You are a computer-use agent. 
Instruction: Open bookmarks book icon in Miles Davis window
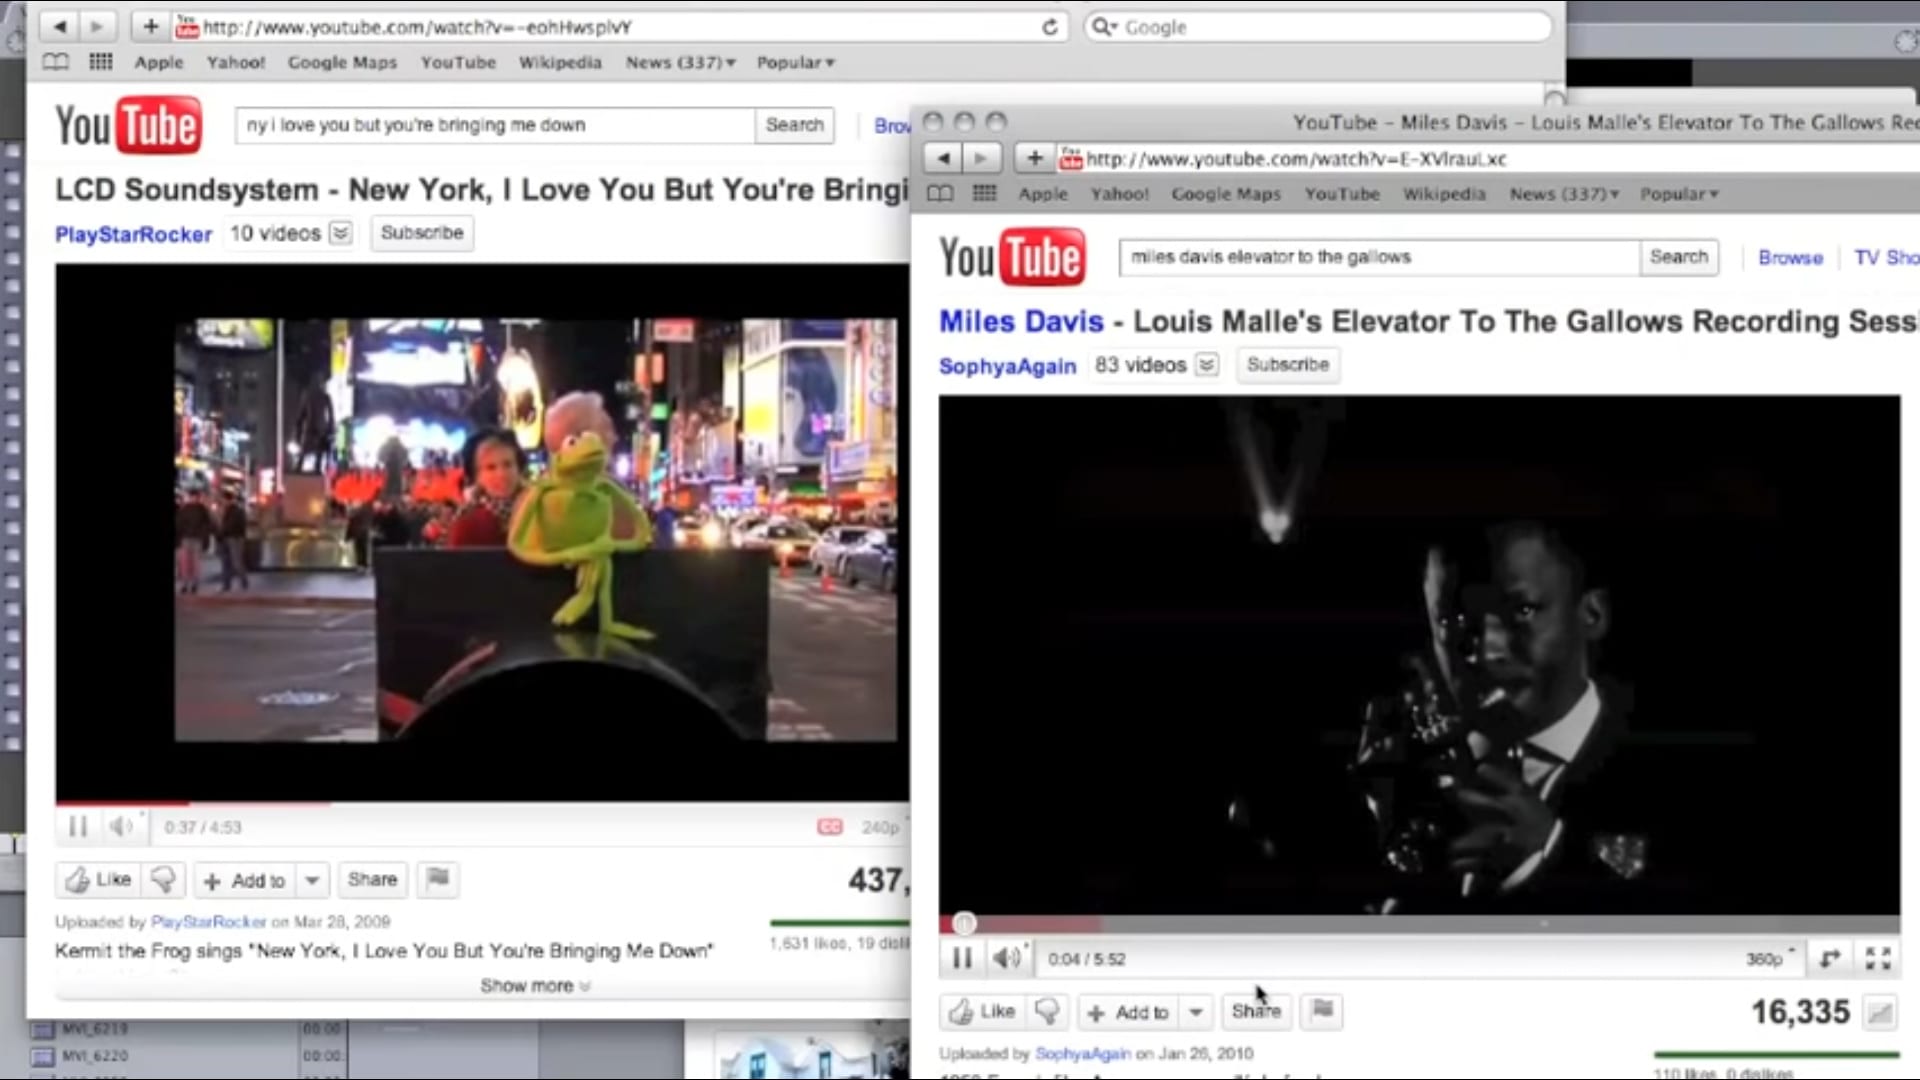tap(940, 194)
